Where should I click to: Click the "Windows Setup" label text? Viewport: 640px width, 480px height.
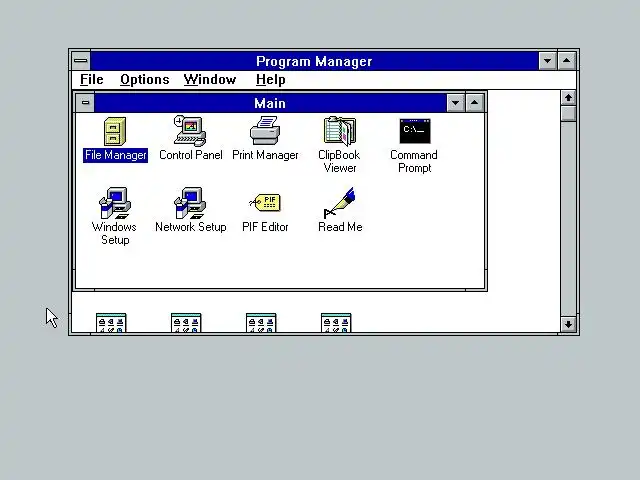click(114, 233)
